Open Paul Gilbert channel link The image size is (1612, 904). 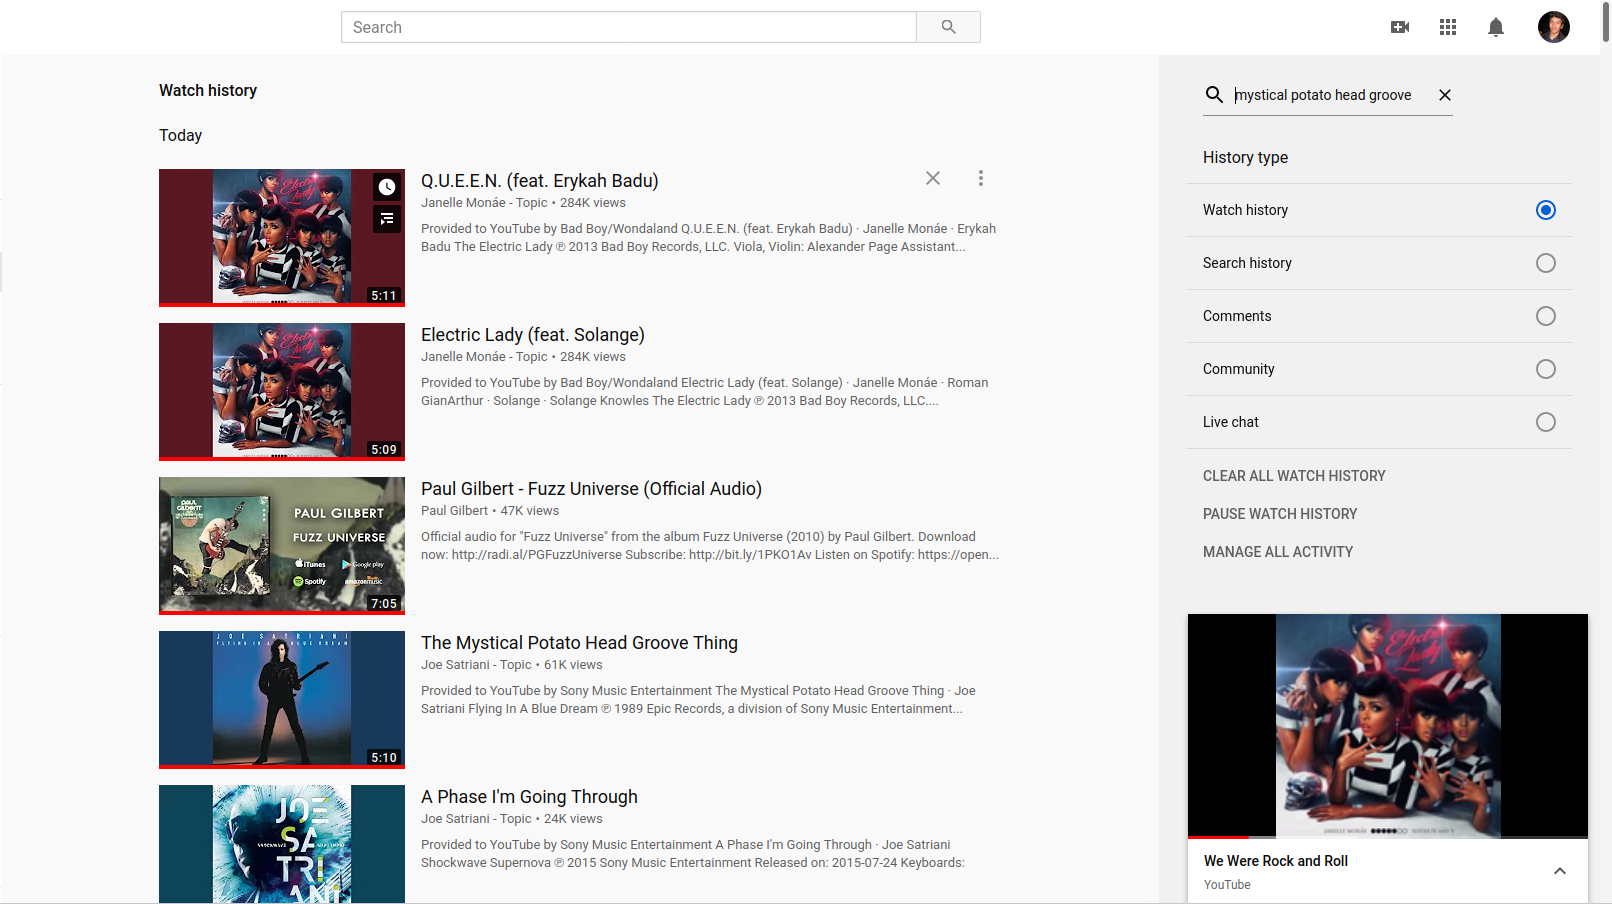click(x=455, y=511)
